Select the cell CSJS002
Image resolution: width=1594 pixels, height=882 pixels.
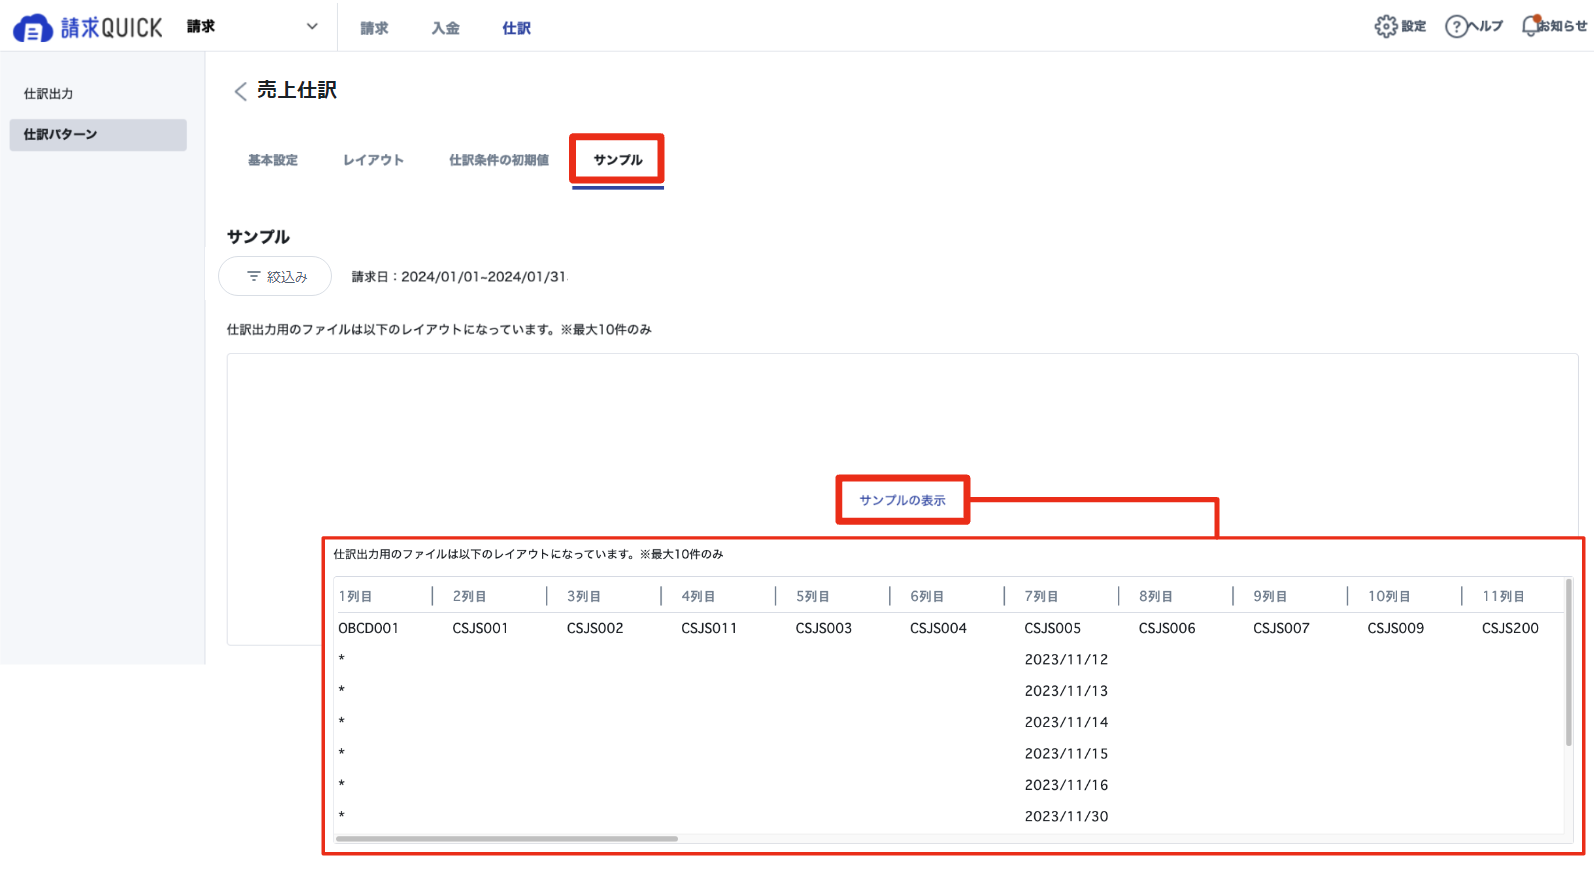[595, 628]
